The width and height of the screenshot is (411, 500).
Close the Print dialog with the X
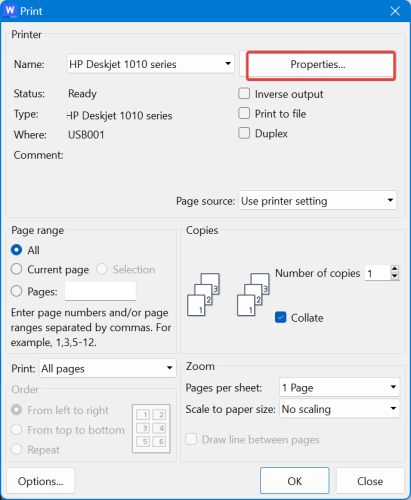395,11
